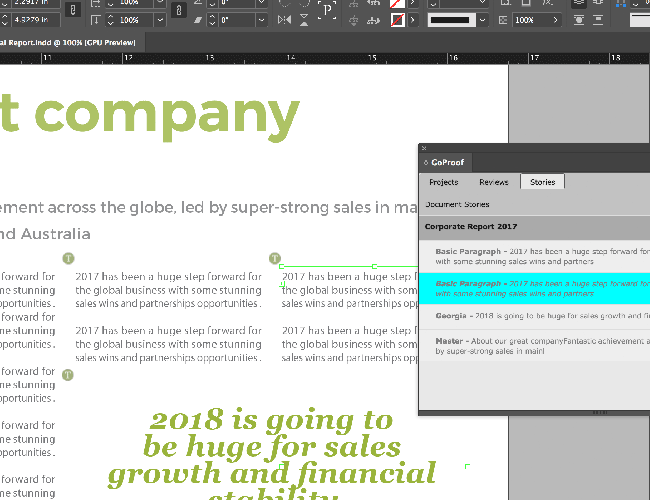This screenshot has width=650, height=500.
Task: Click the constrain width and height link icon
Action: tap(73, 11)
